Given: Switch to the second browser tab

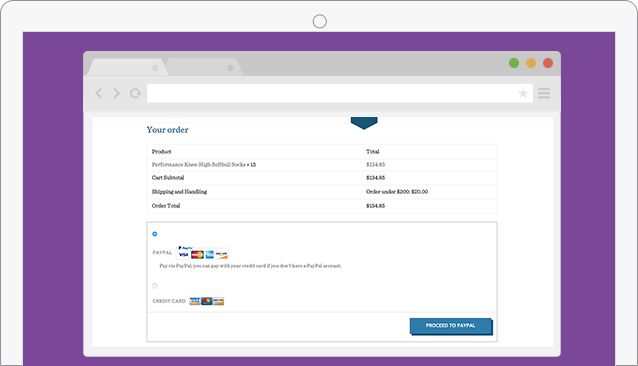Looking at the screenshot, I should pyautogui.click(x=203, y=67).
